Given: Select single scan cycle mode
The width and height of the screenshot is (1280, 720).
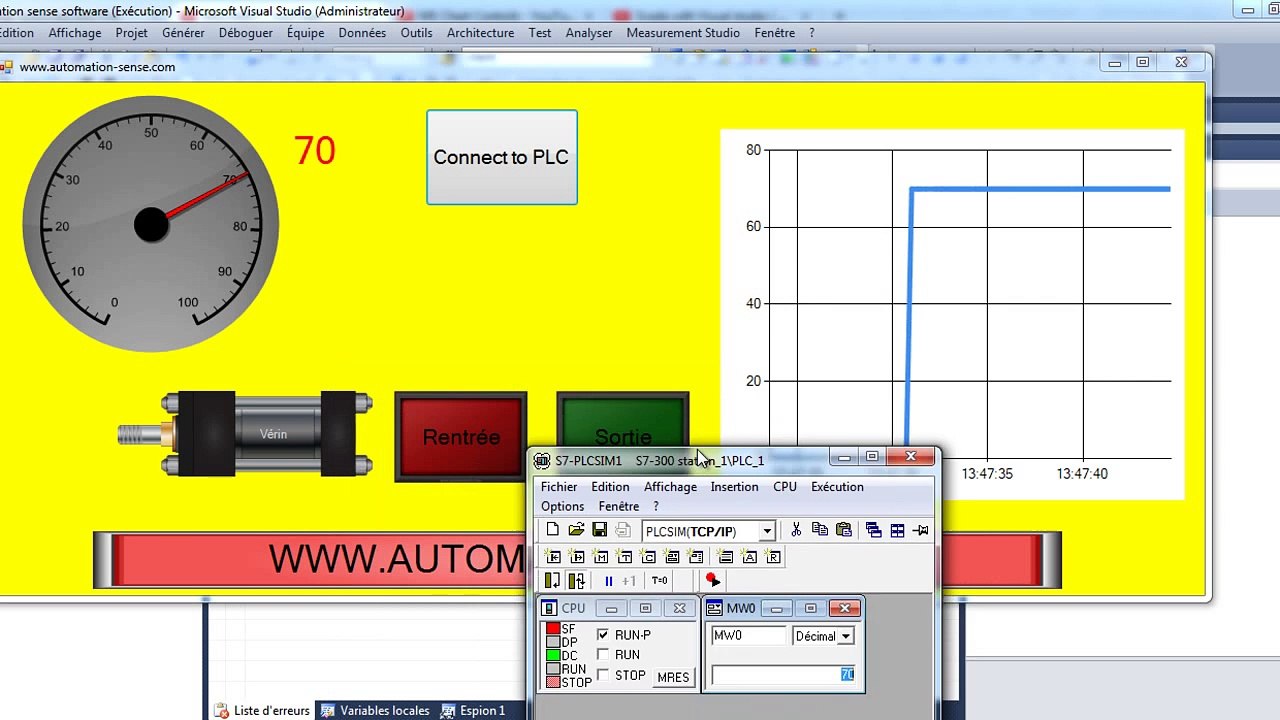Looking at the screenshot, I should click(x=553, y=580).
